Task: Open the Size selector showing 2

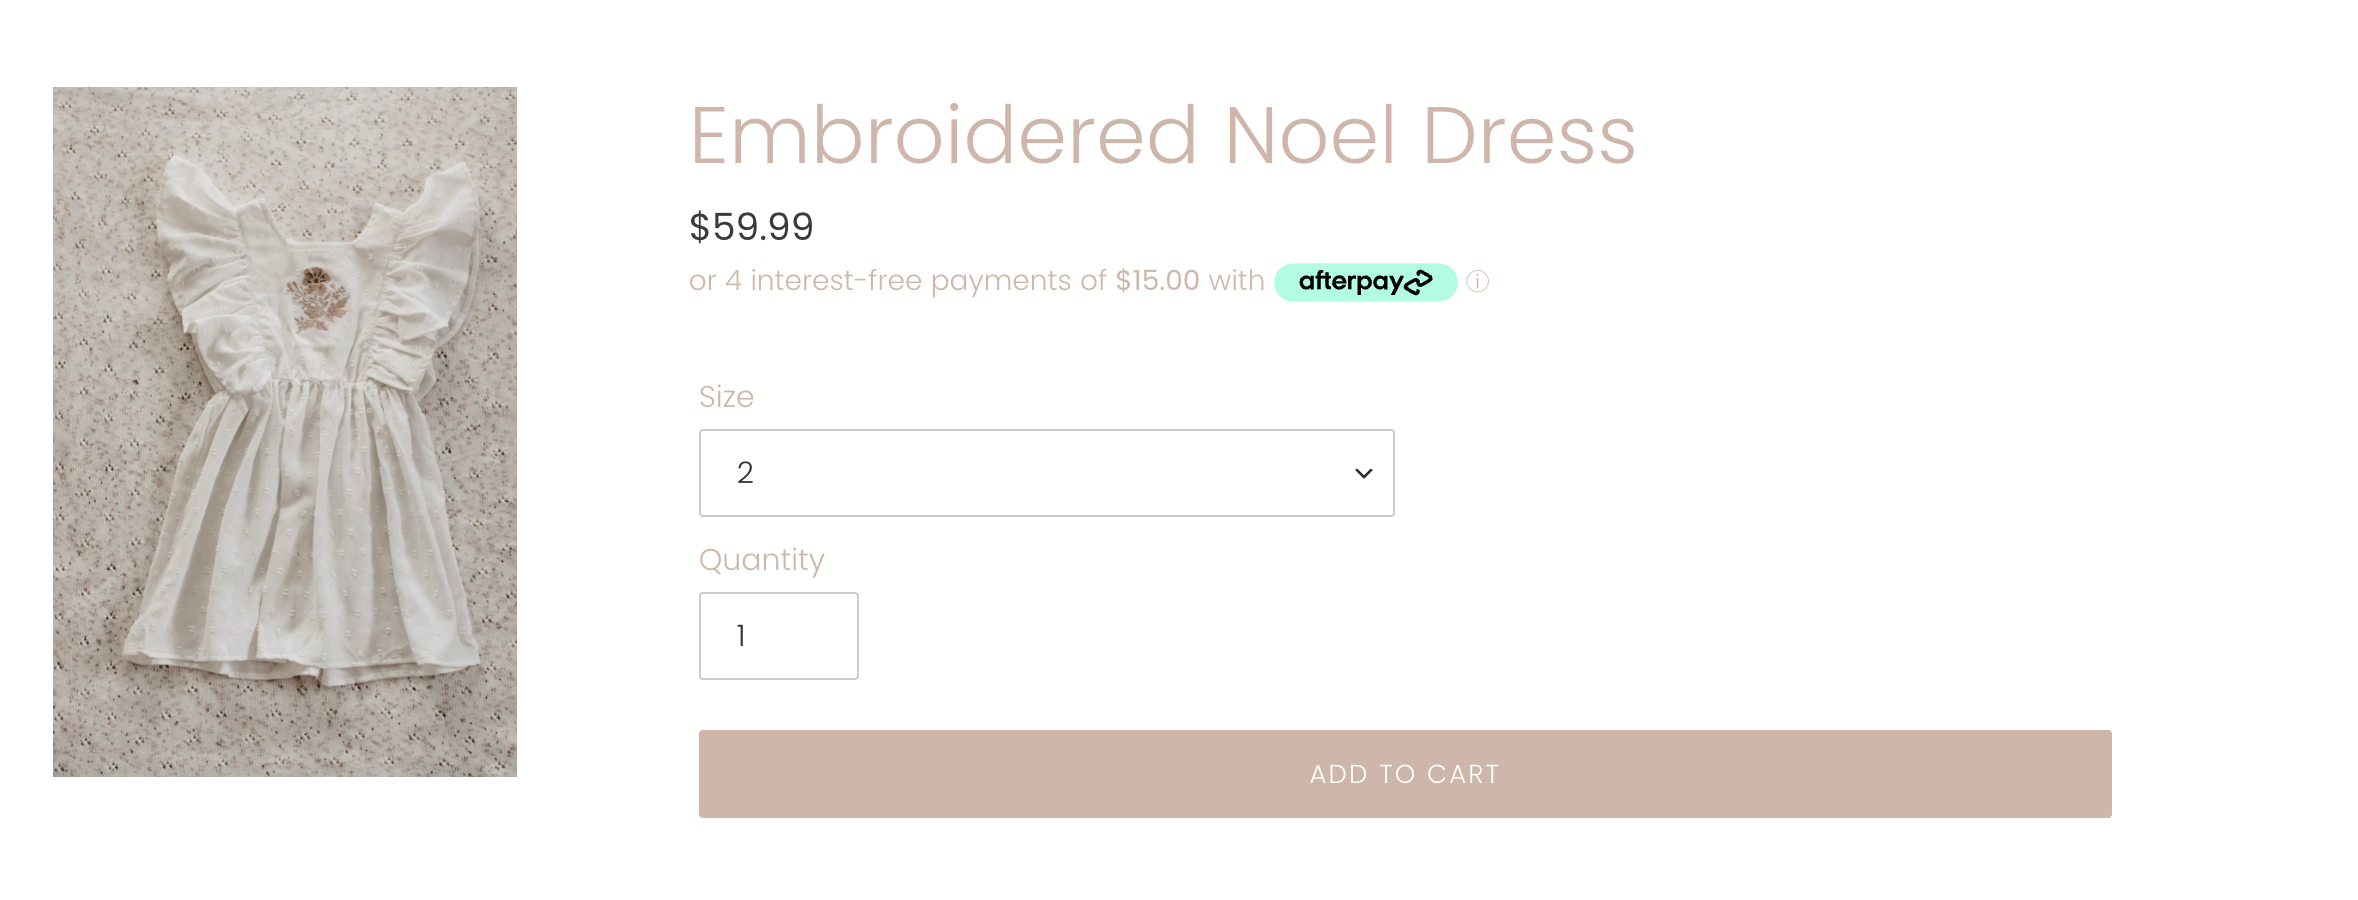Action: point(1045,473)
